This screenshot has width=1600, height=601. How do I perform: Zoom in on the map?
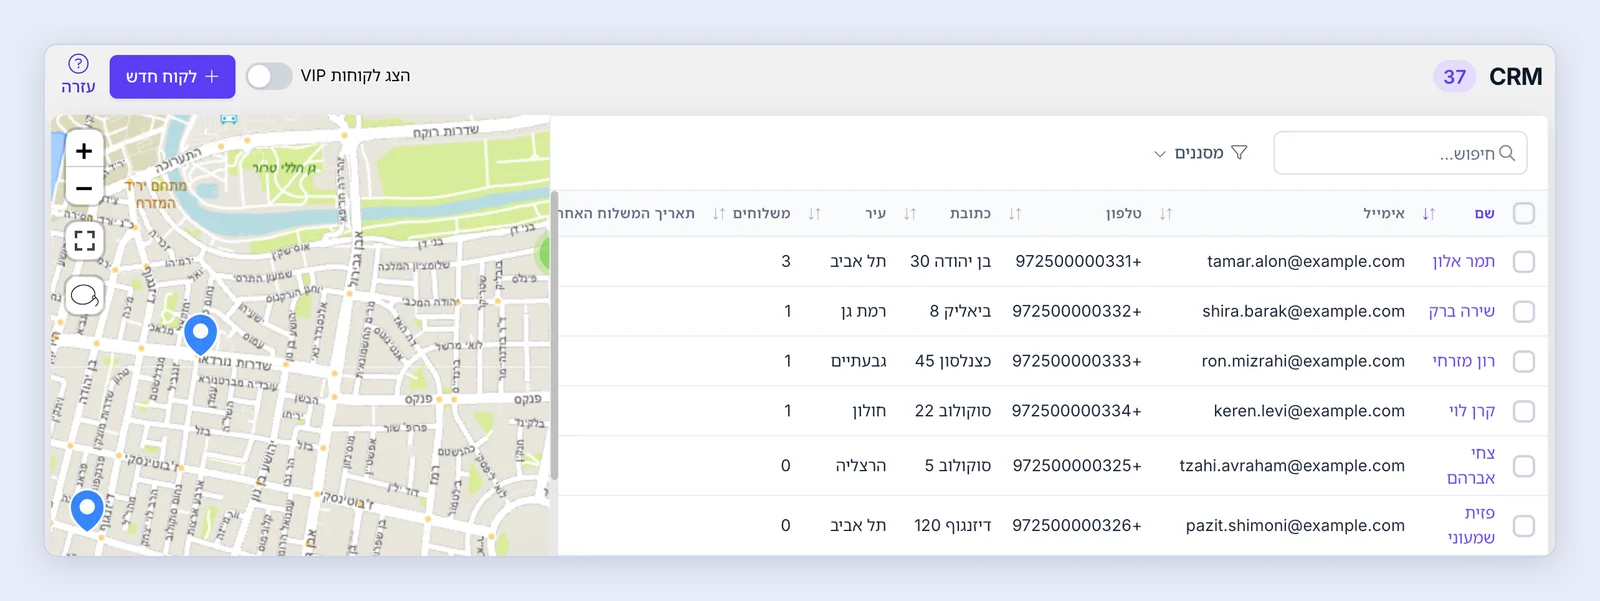point(84,151)
